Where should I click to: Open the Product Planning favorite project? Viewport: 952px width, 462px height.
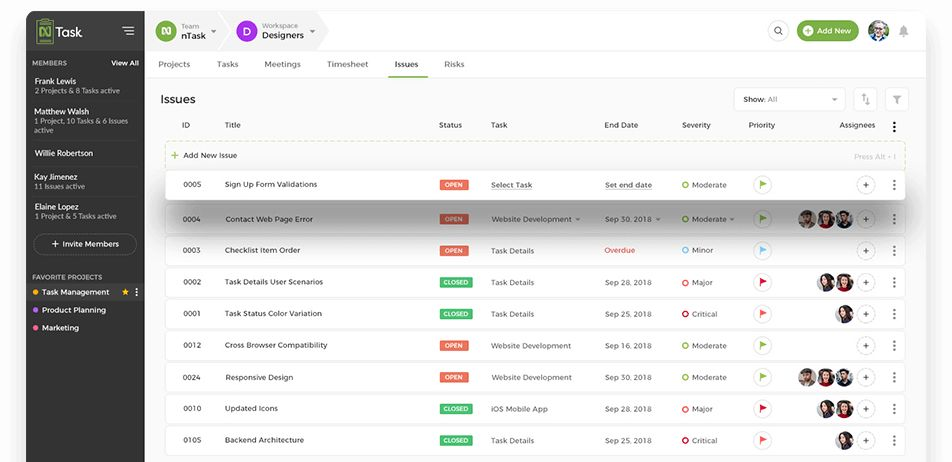point(73,310)
